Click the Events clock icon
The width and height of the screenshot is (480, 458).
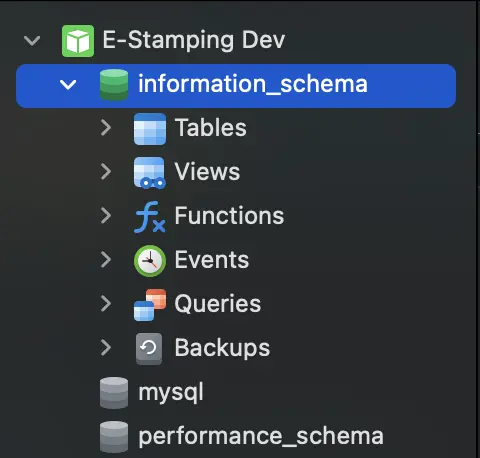(x=150, y=261)
